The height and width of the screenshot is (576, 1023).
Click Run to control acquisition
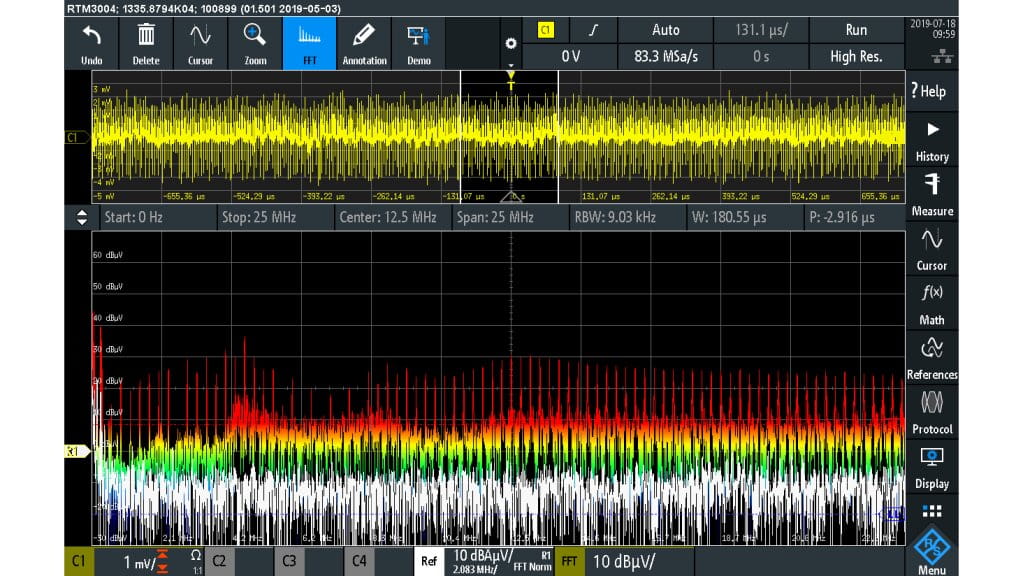tap(856, 30)
